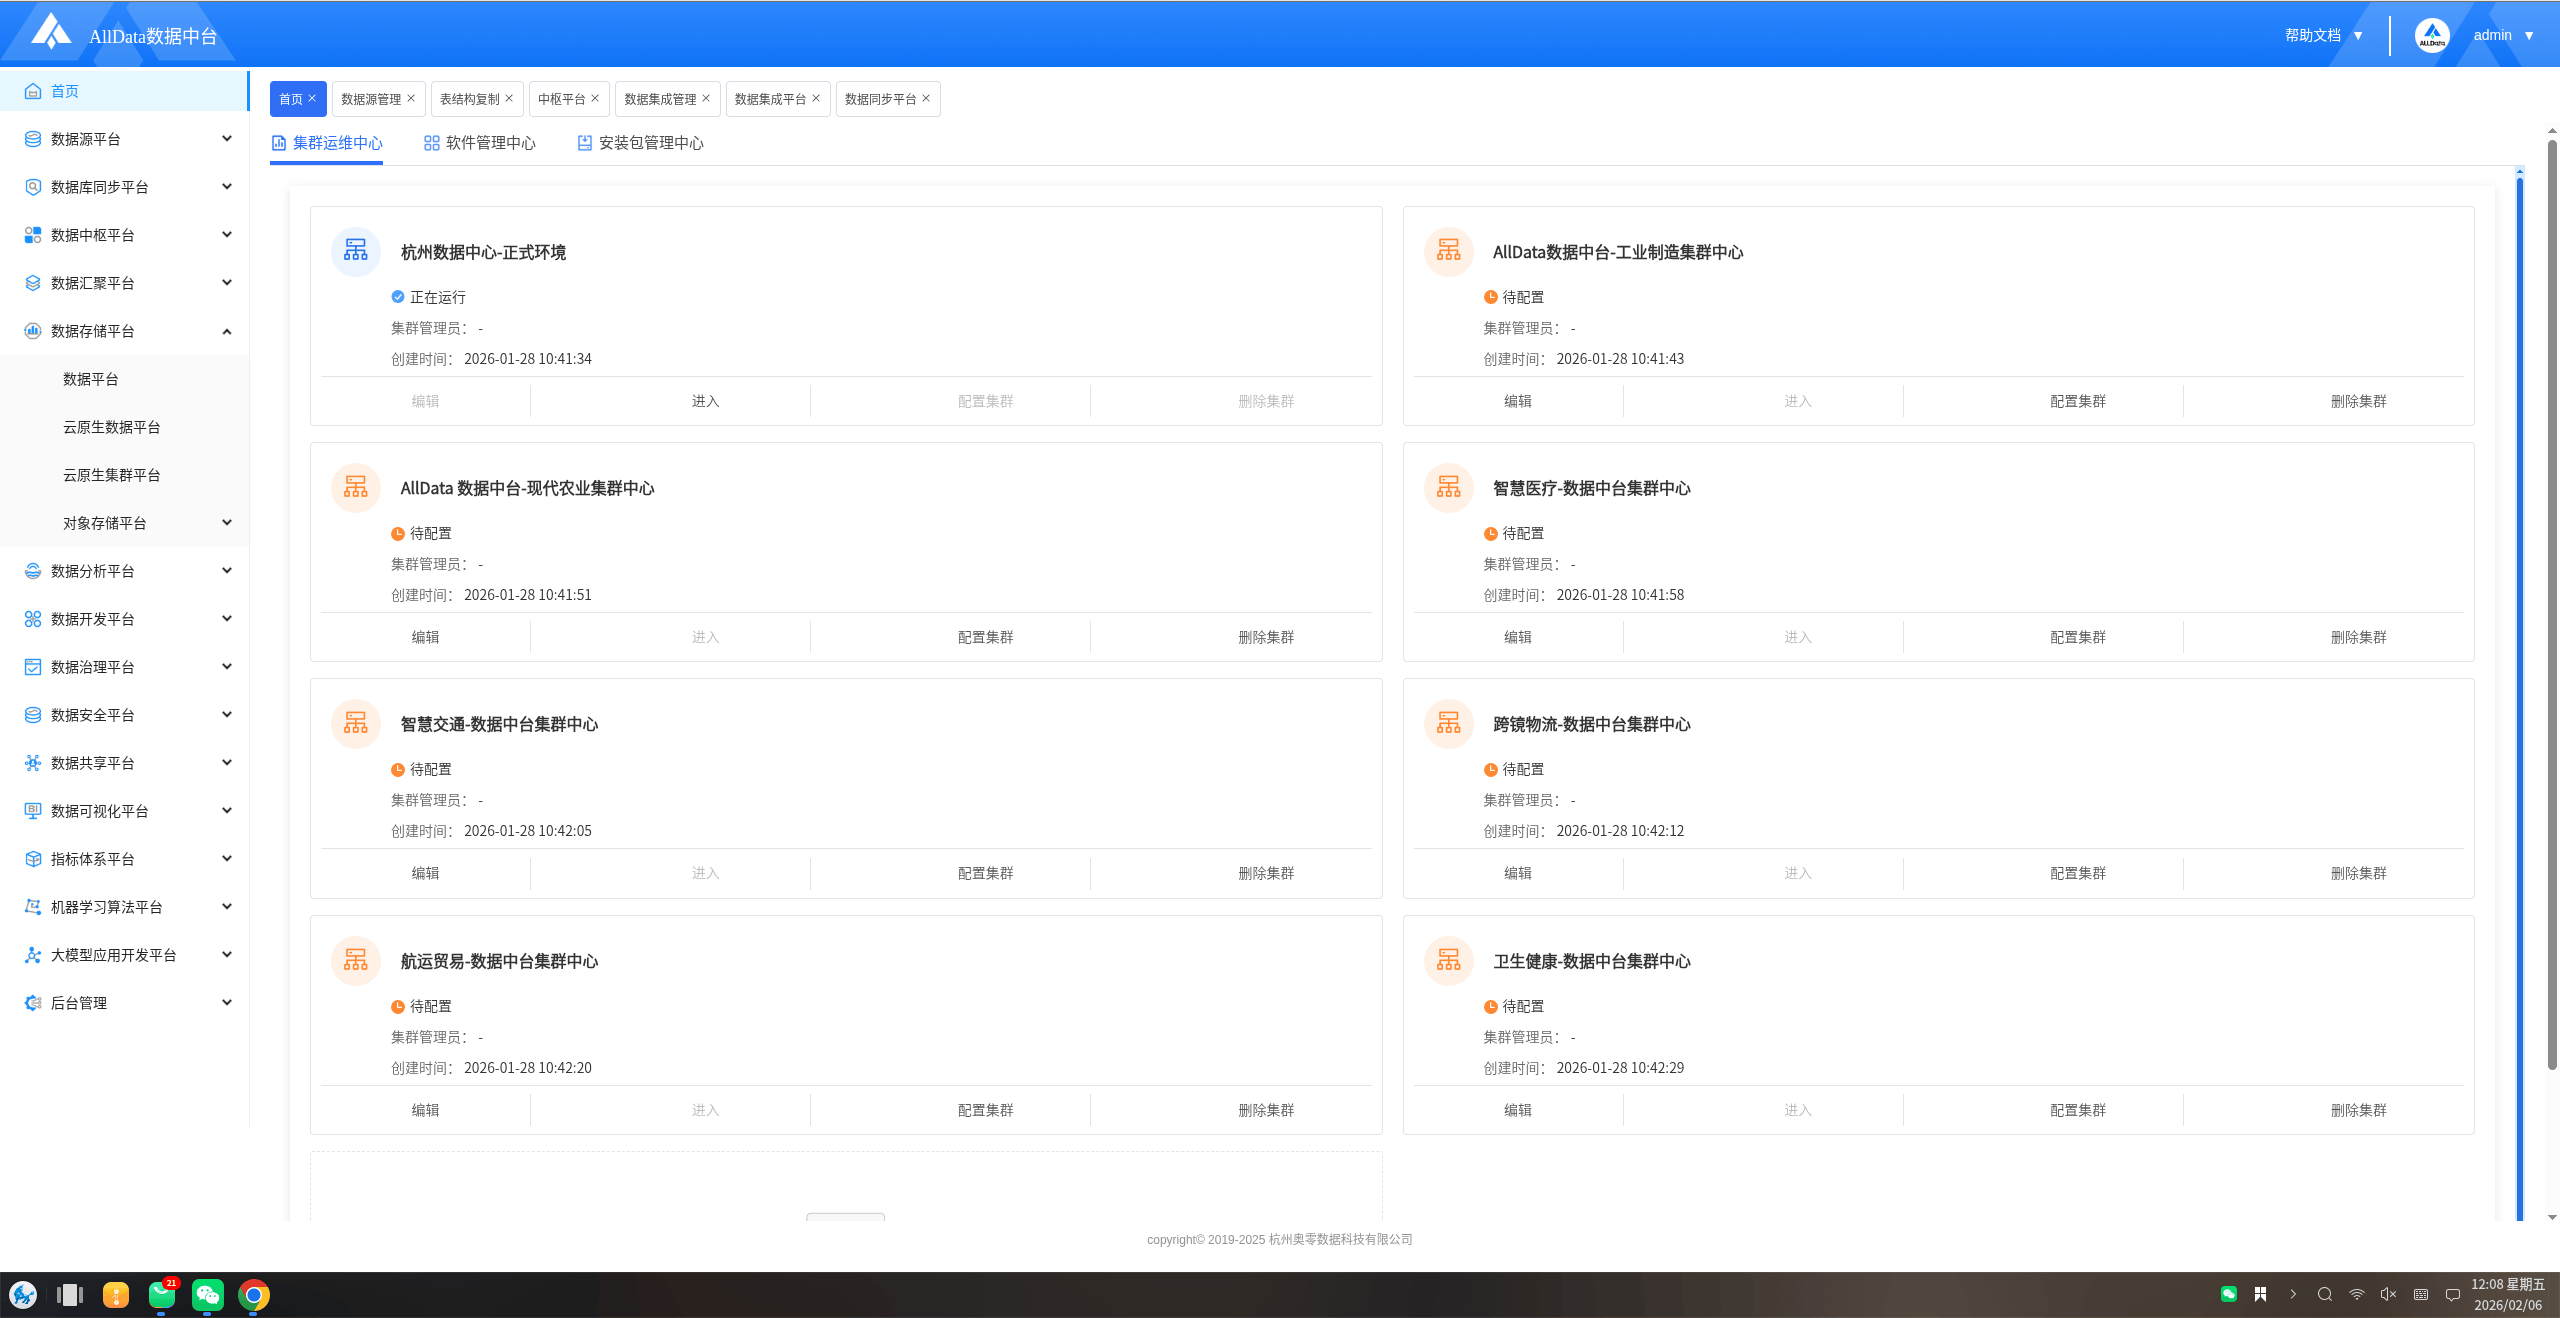Switch to 软件管理中心 tab
The image size is (2560, 1318).
pos(480,143)
